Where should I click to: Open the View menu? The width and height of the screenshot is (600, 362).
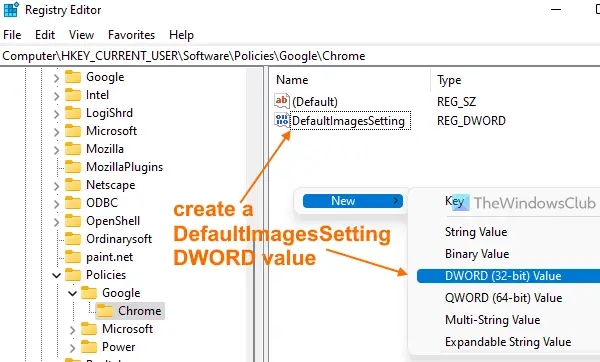(x=82, y=35)
